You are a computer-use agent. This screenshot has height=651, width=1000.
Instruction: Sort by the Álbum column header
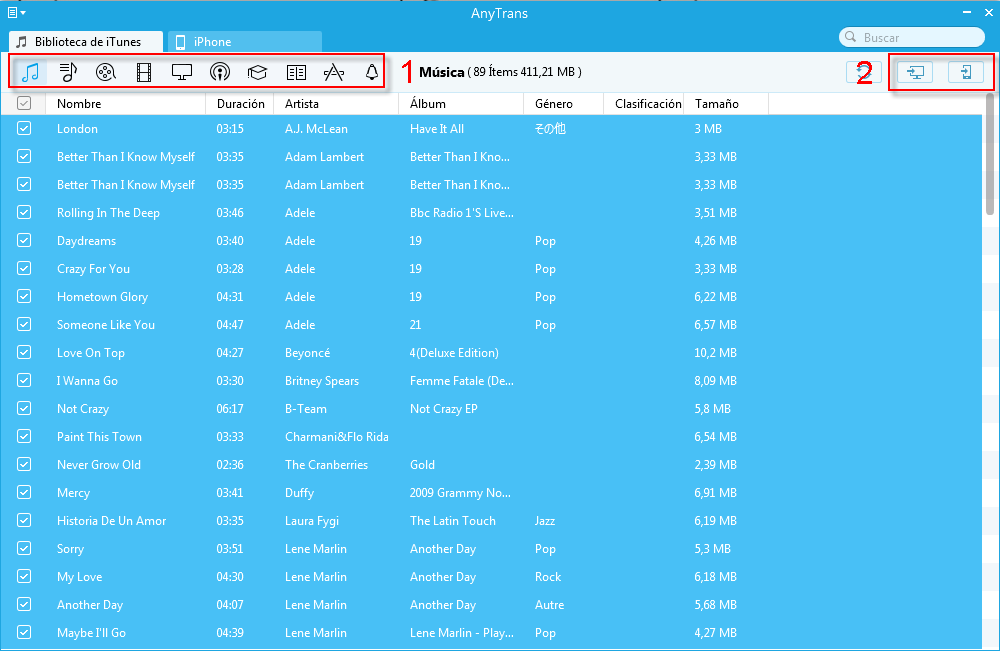tap(461, 103)
